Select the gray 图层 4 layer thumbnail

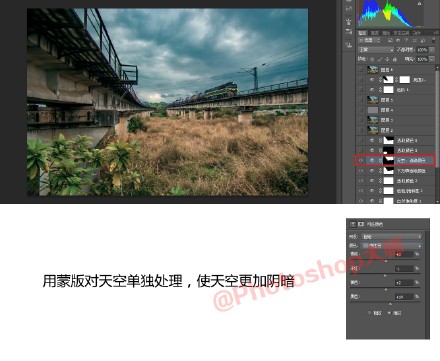(x=373, y=110)
